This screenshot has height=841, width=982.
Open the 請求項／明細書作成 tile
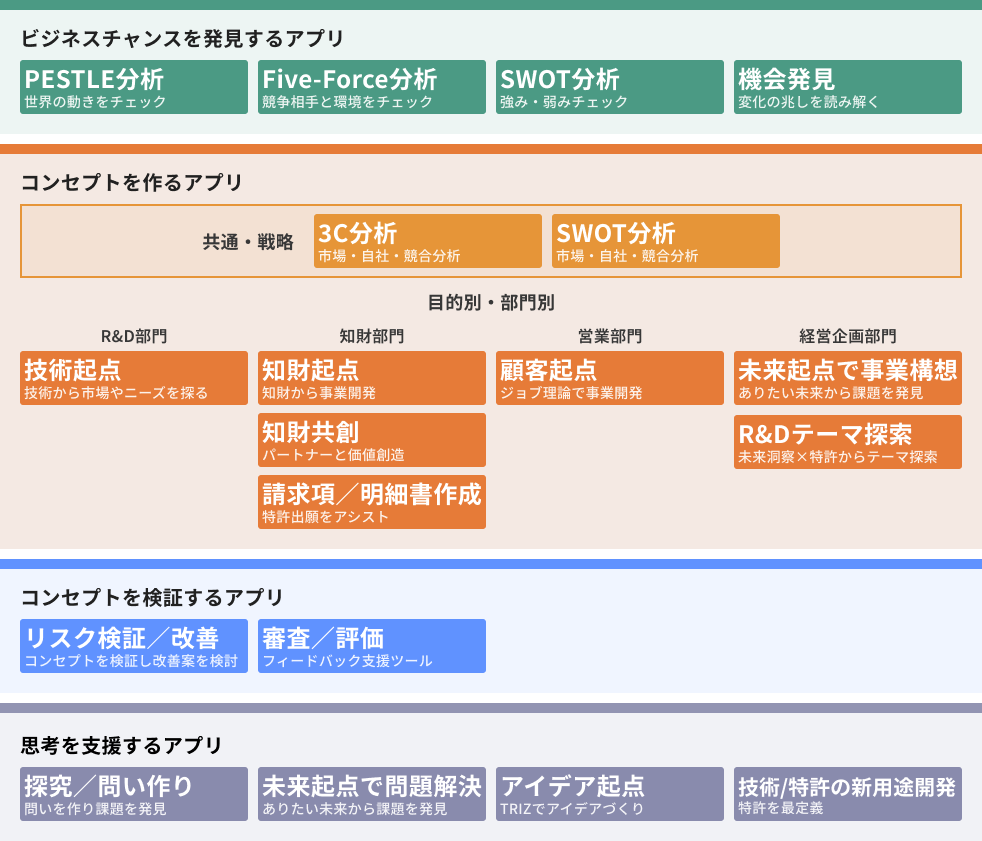[x=372, y=502]
